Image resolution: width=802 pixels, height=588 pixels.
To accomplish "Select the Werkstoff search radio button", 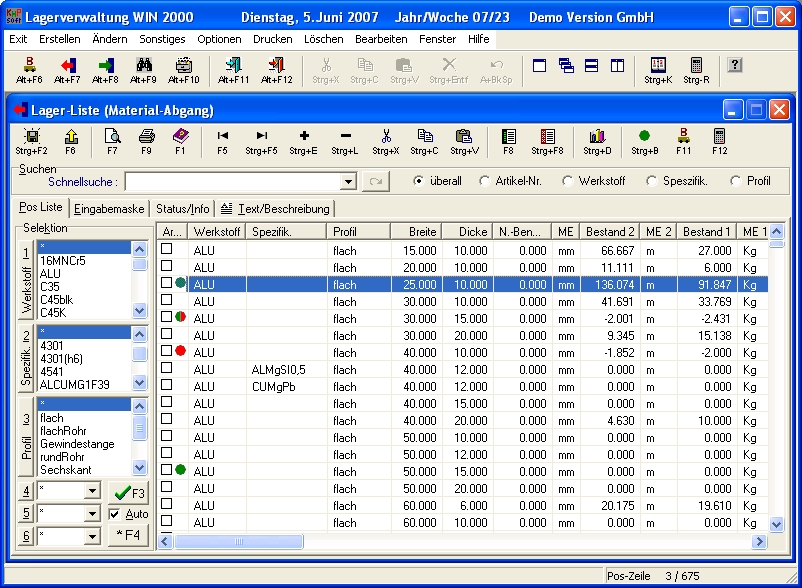I will [567, 181].
